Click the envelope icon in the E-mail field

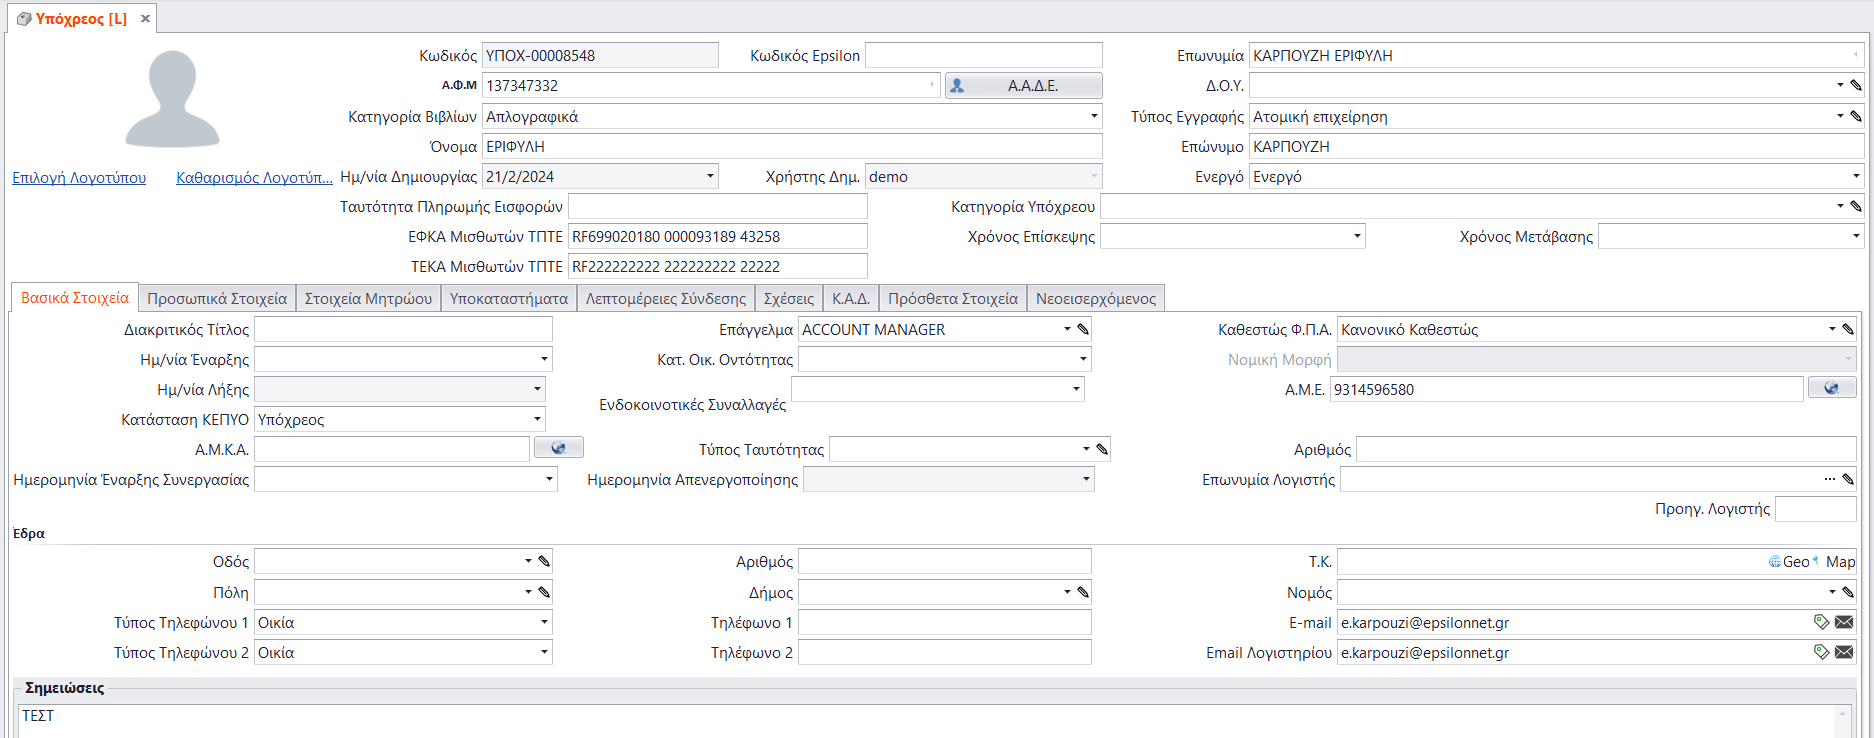point(1844,622)
